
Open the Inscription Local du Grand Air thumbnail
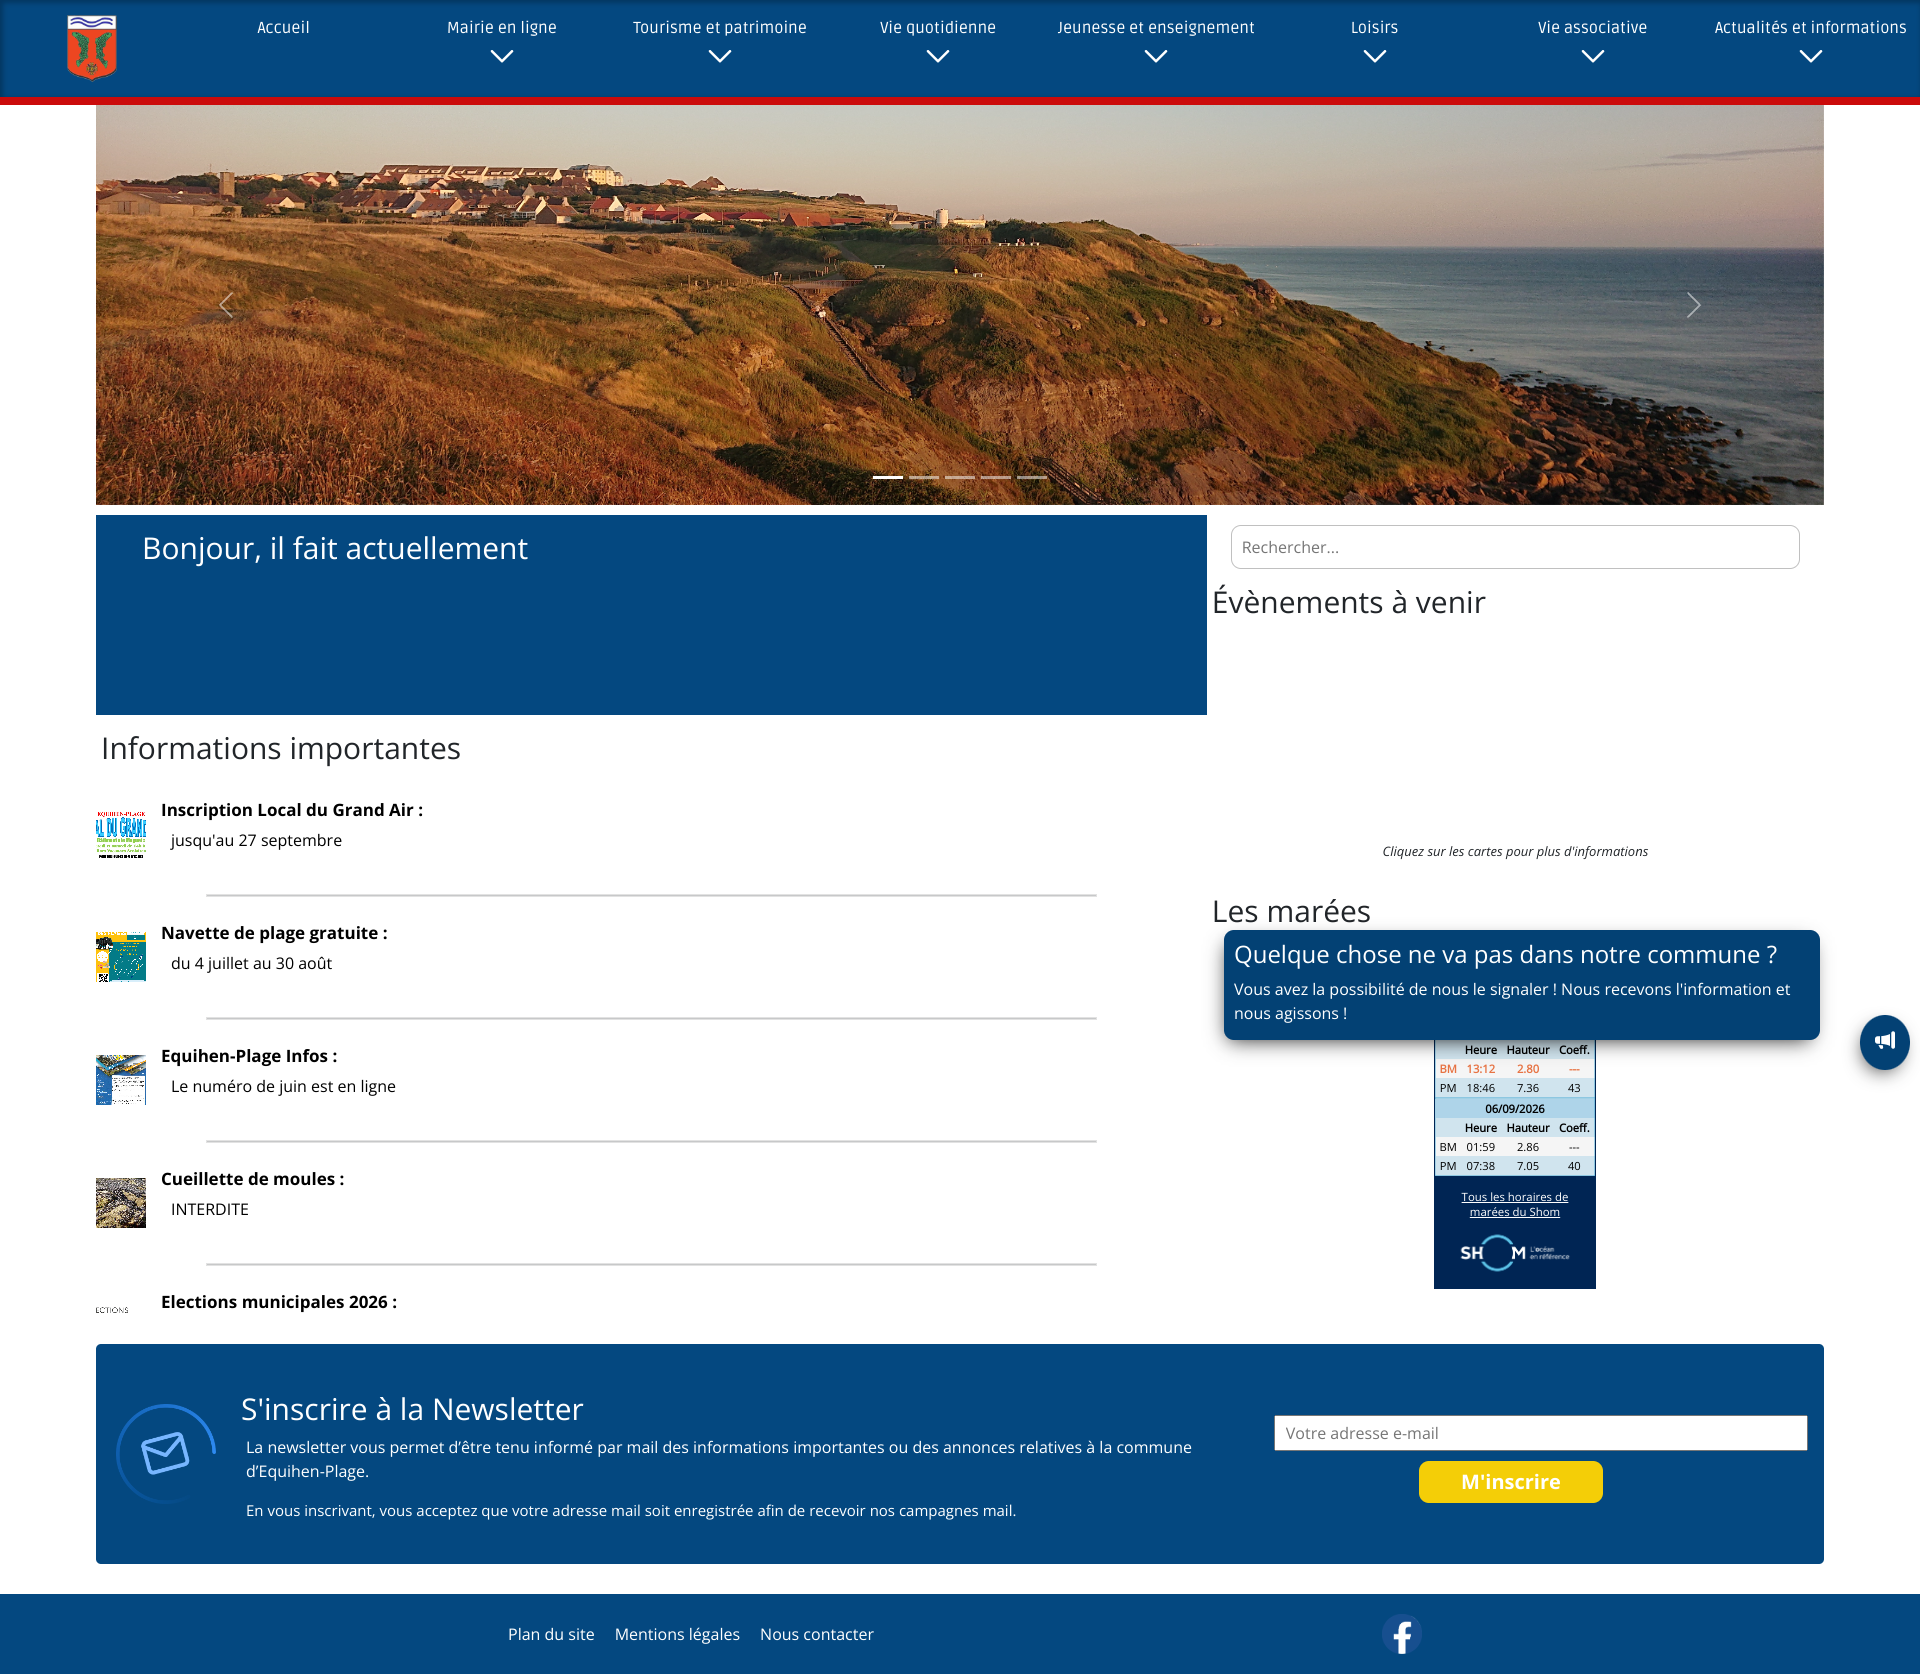(121, 834)
